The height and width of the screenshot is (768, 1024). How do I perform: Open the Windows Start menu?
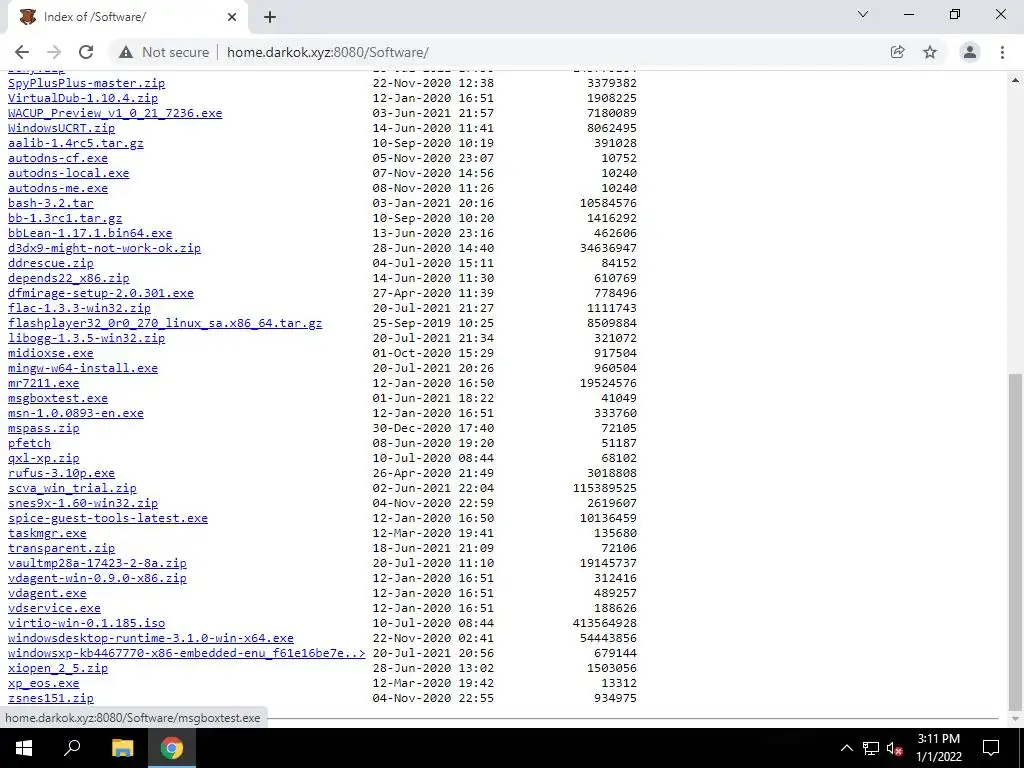click(x=24, y=748)
